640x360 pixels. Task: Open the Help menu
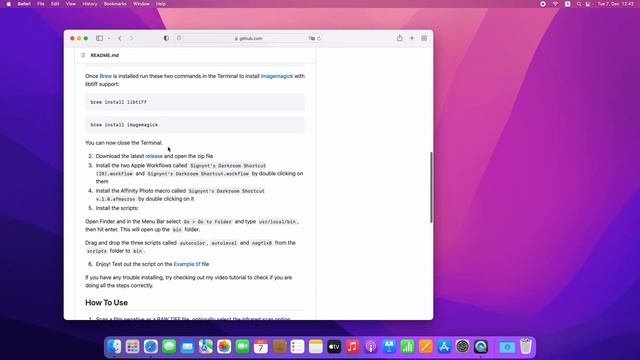[x=161, y=4]
